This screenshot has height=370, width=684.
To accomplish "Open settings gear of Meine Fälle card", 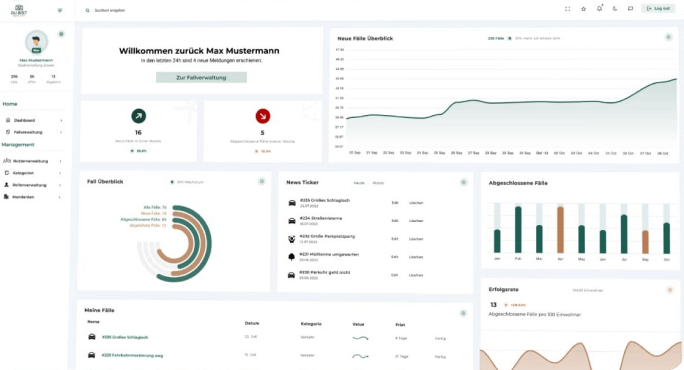I will point(463,313).
